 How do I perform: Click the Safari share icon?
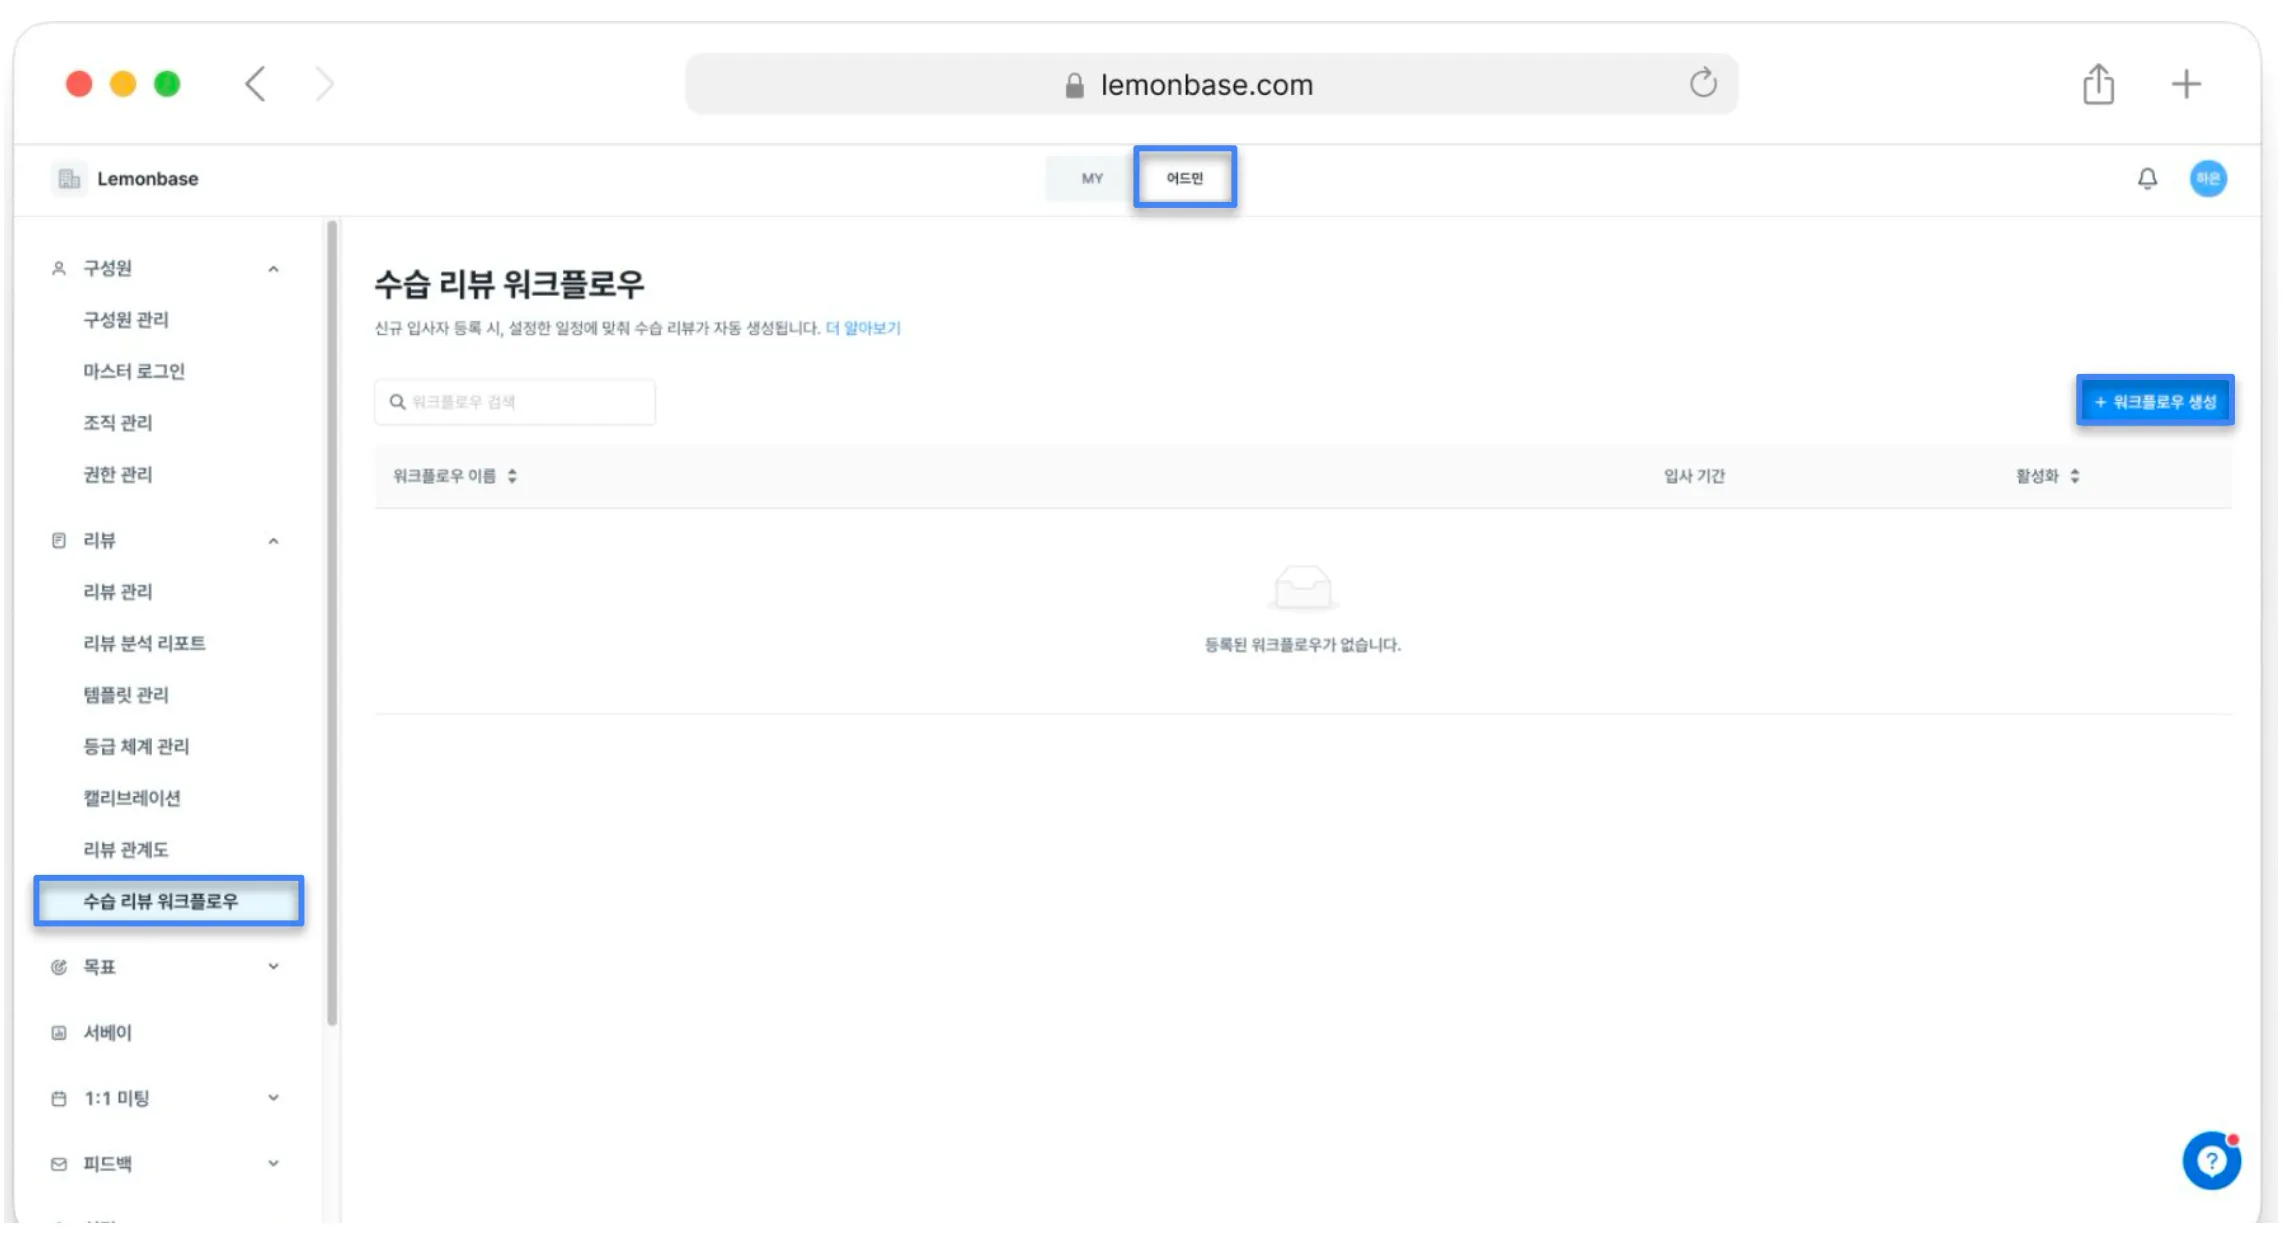2098,84
